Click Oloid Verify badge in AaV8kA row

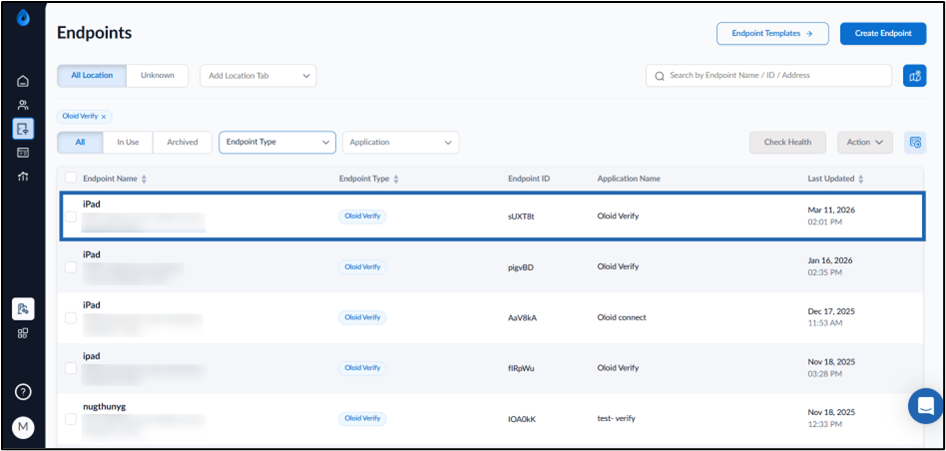tap(362, 317)
